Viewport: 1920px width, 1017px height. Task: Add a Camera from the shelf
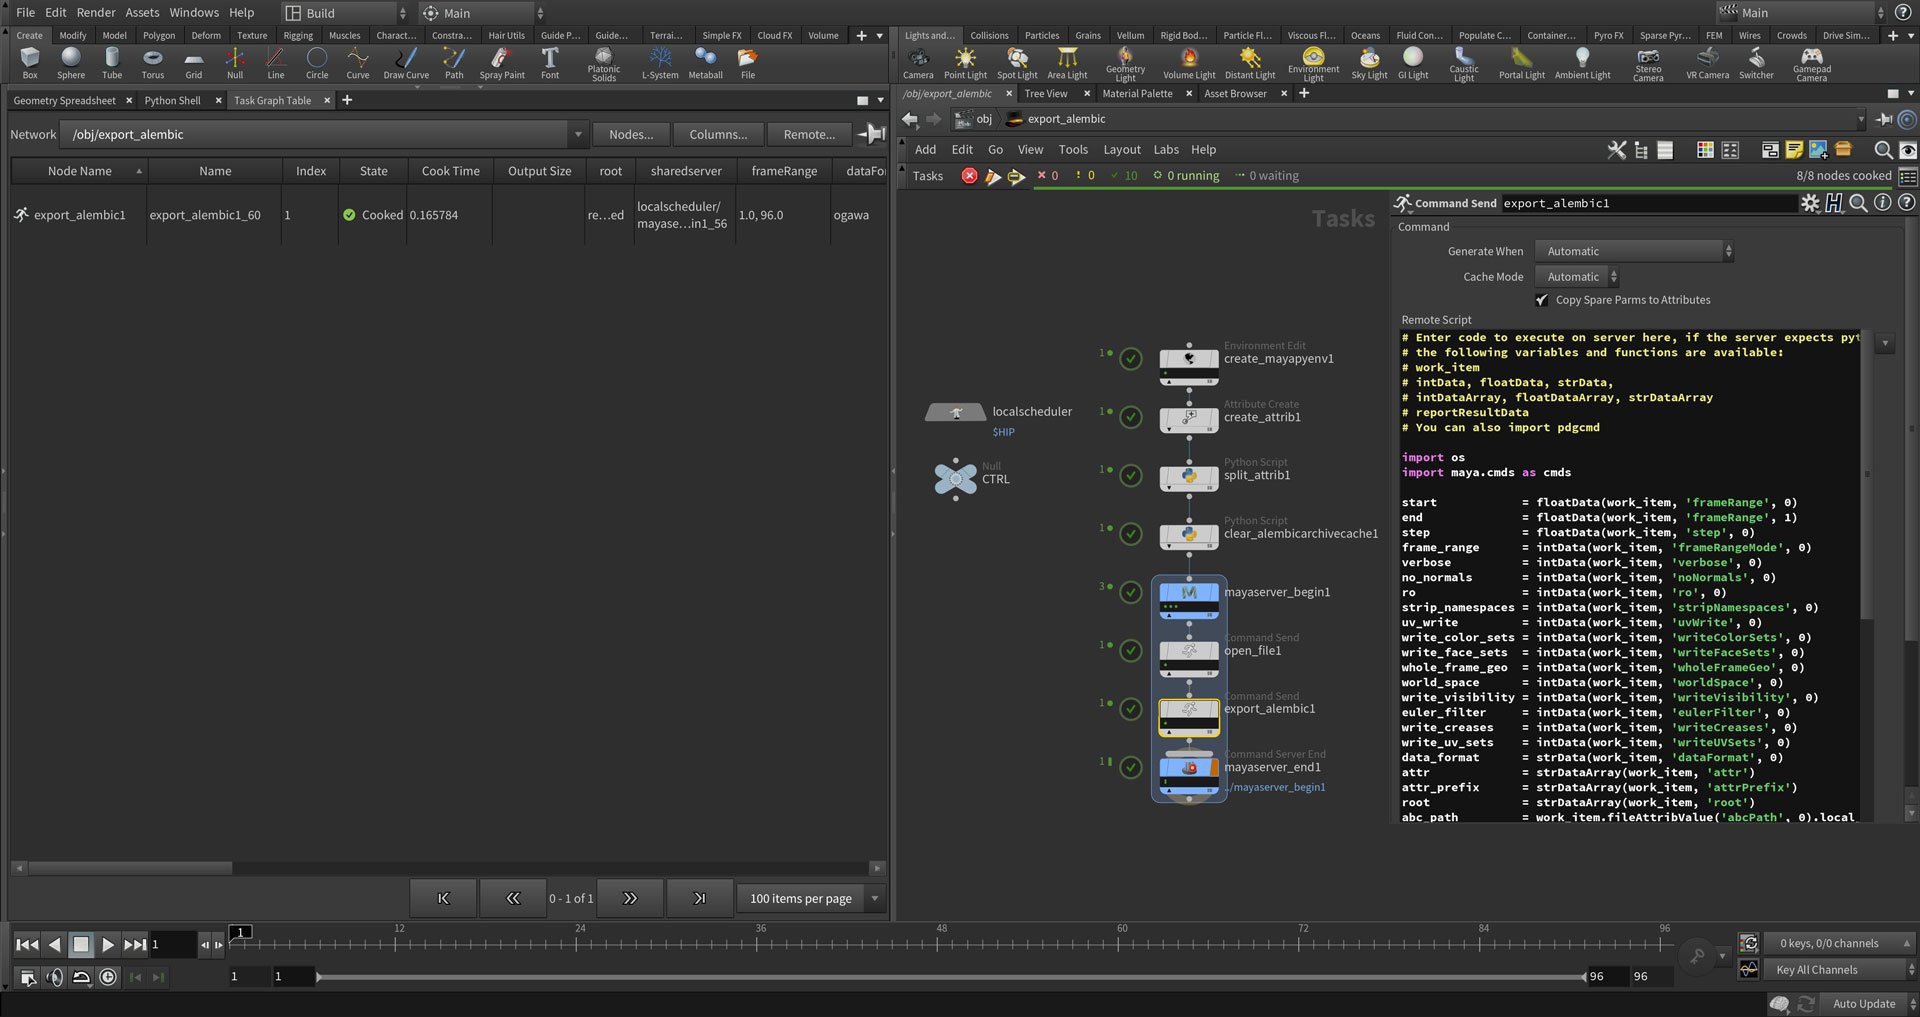tap(918, 62)
